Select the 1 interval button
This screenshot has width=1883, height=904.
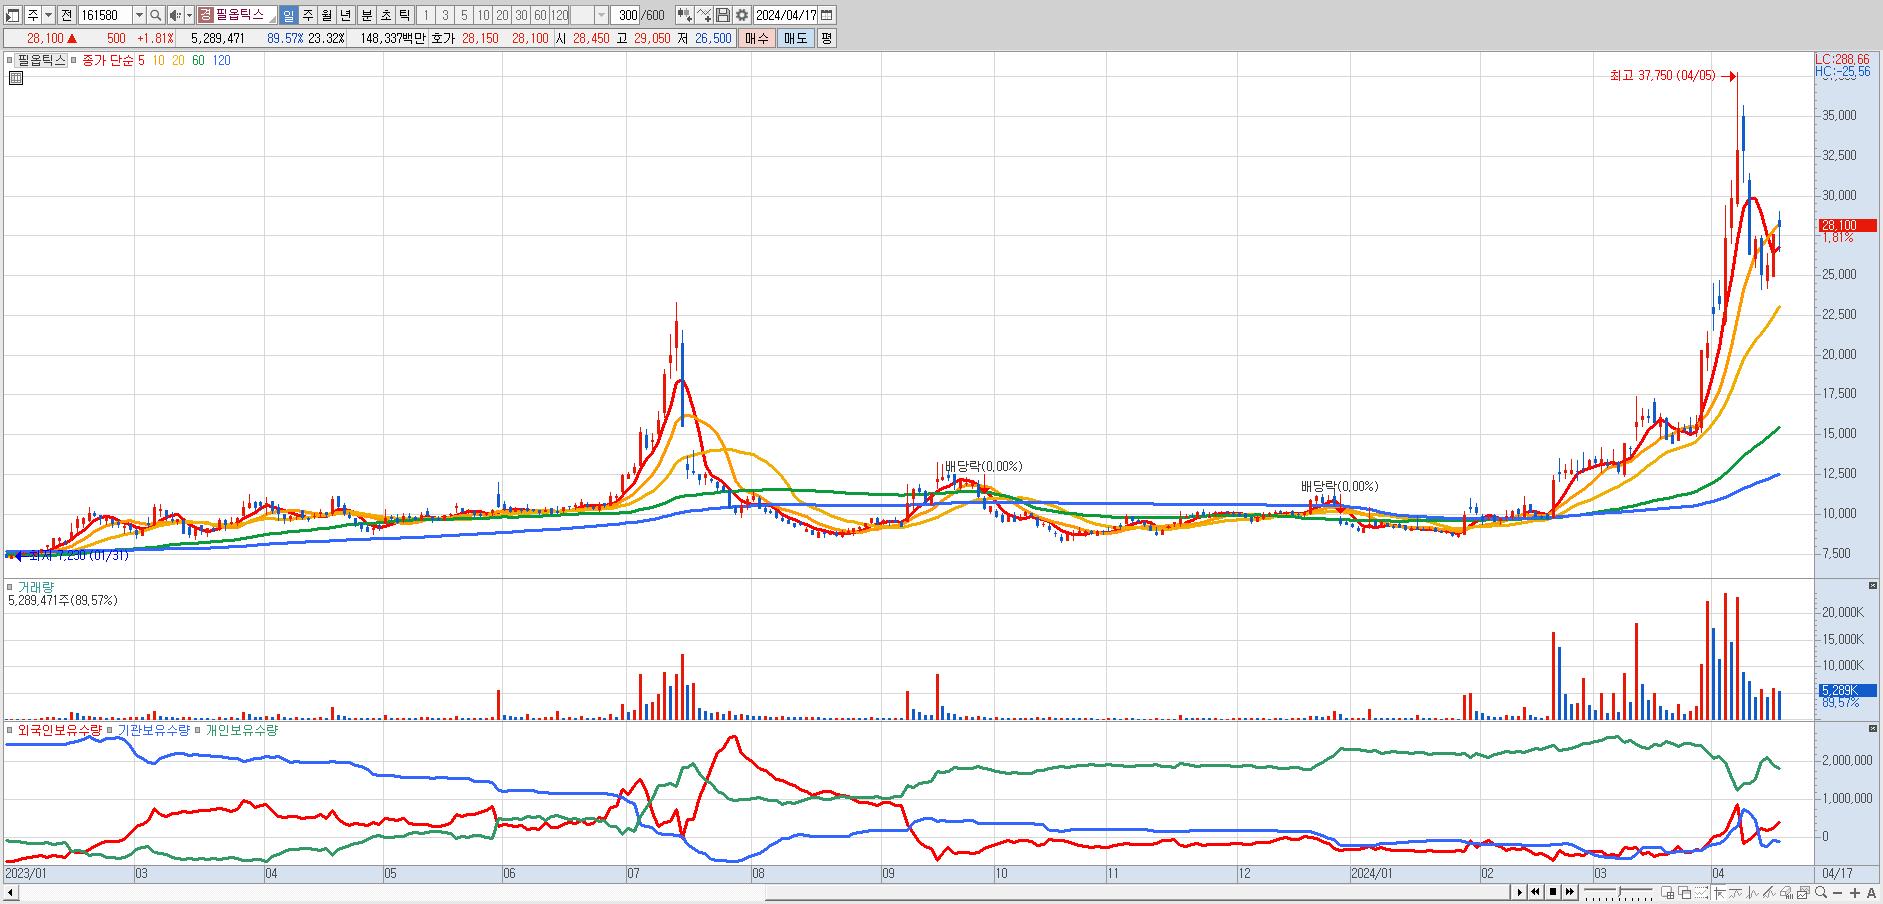coord(426,15)
